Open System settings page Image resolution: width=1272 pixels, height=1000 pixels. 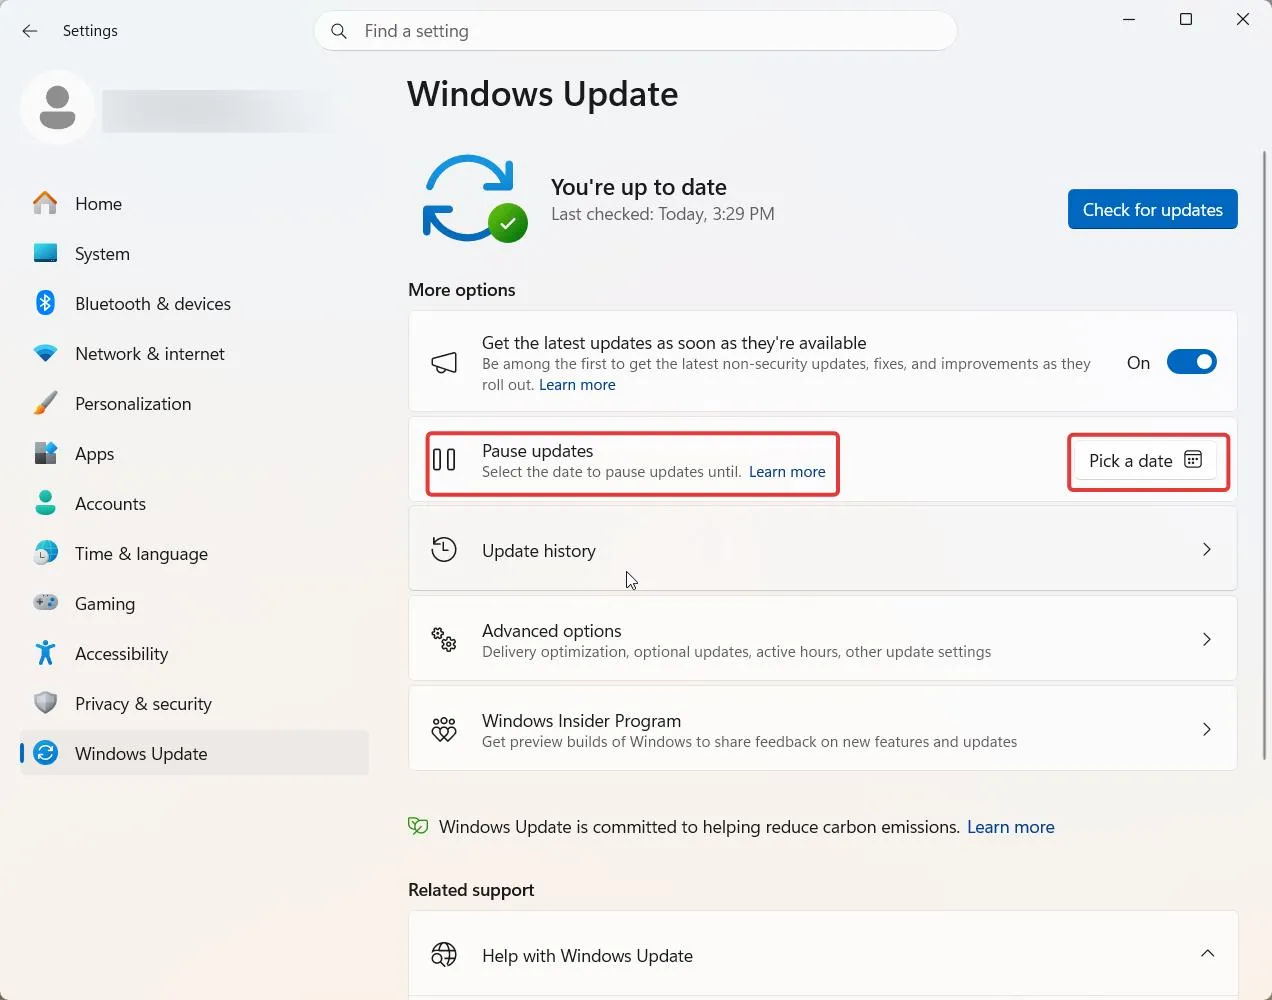click(195, 253)
